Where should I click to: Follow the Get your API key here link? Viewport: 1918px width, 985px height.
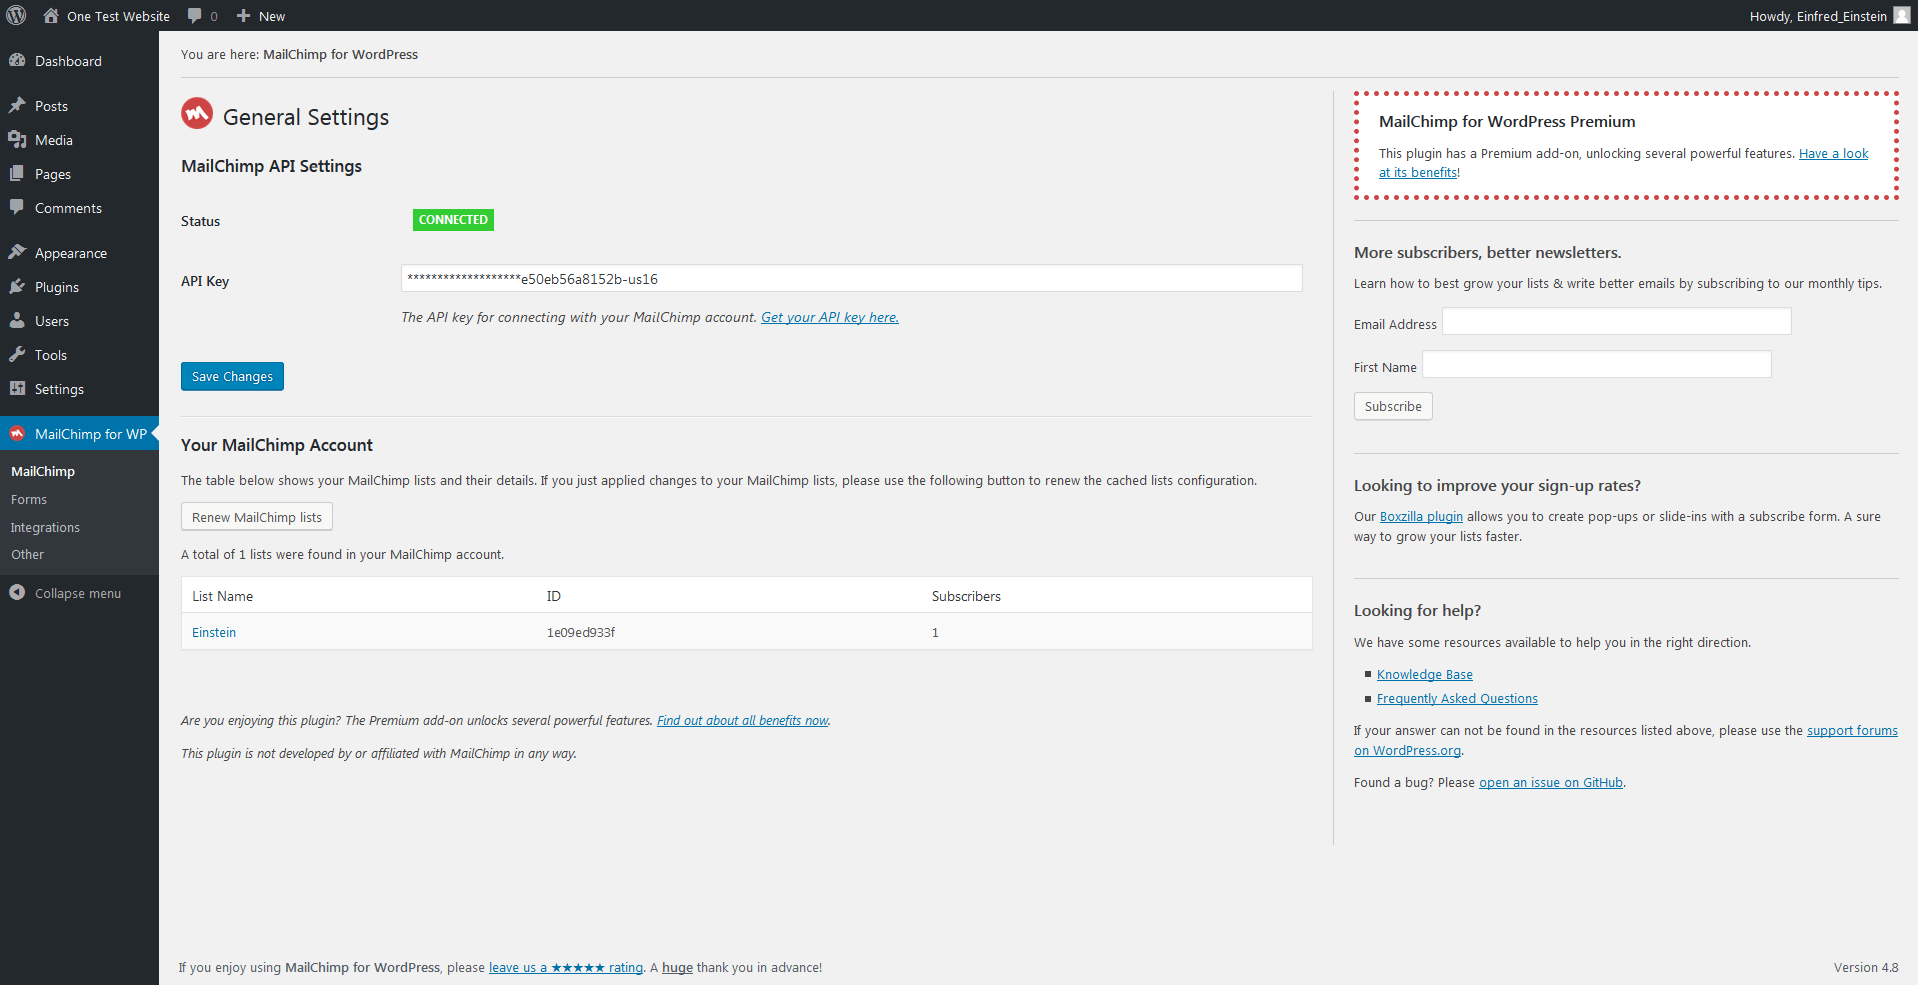(x=829, y=318)
